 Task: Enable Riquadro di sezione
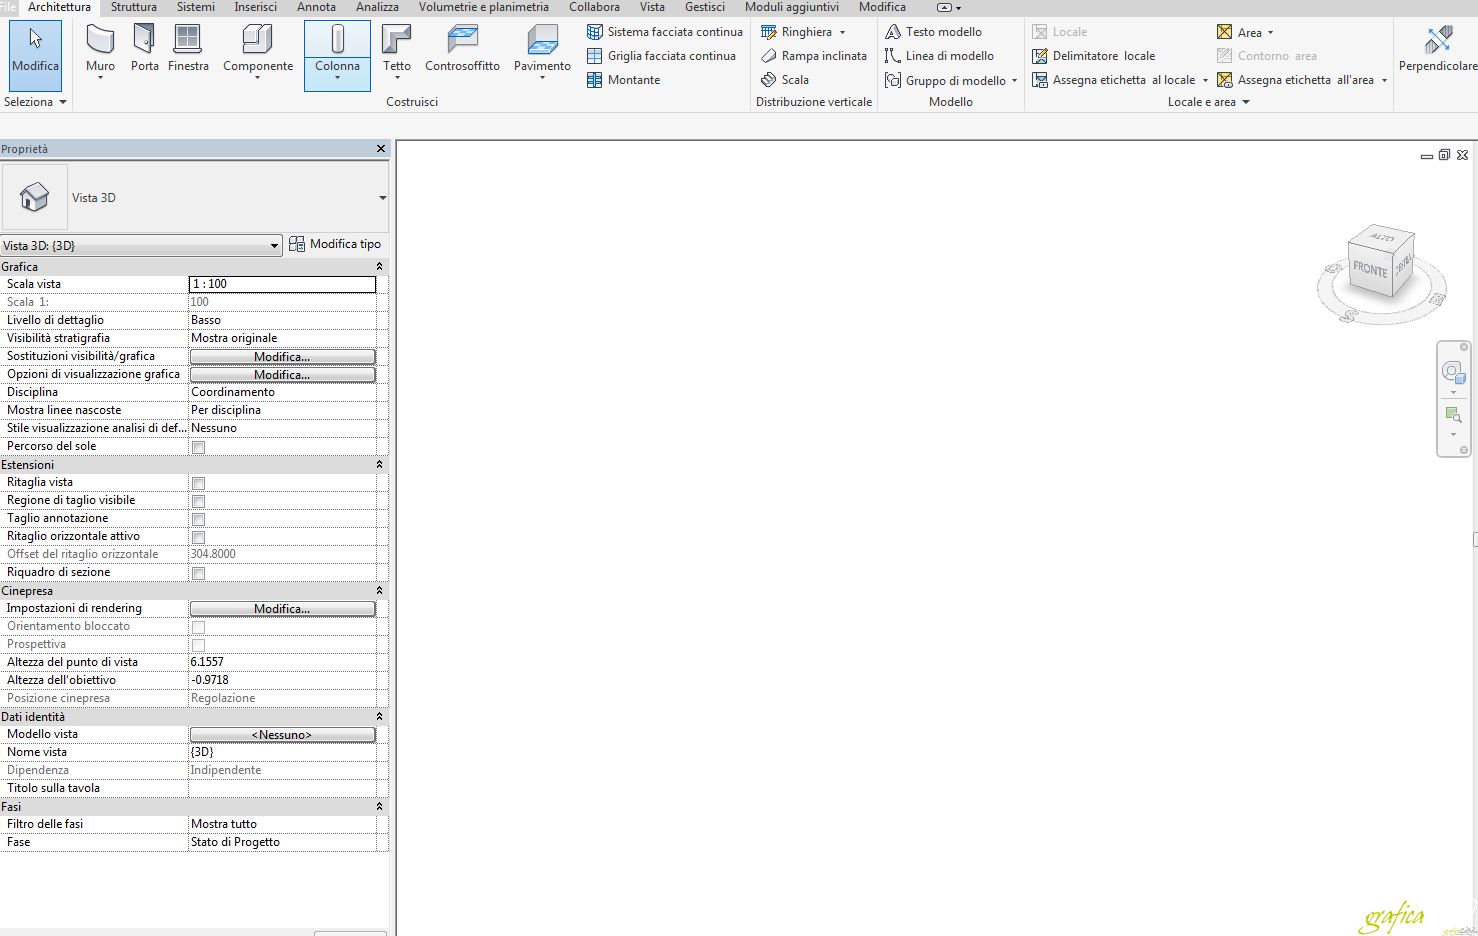tap(197, 573)
